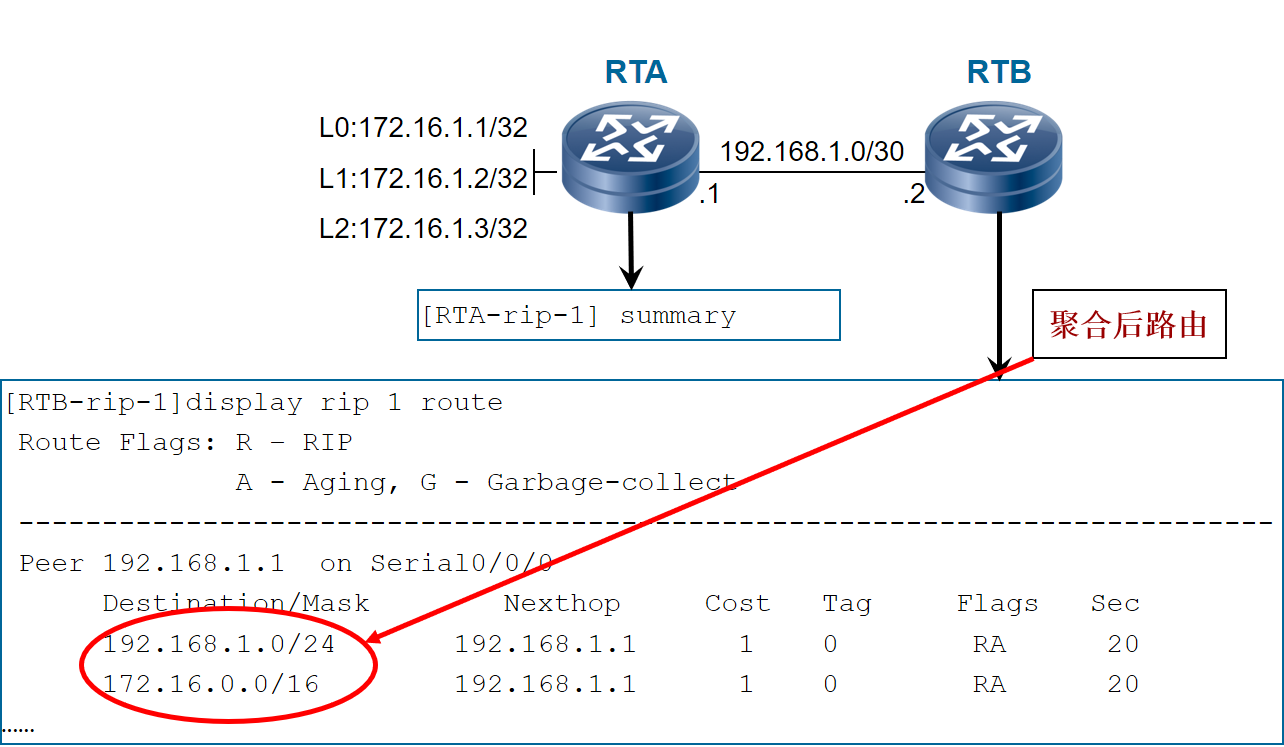Click the 192.168.1.0/24 destination entry

tap(219, 644)
